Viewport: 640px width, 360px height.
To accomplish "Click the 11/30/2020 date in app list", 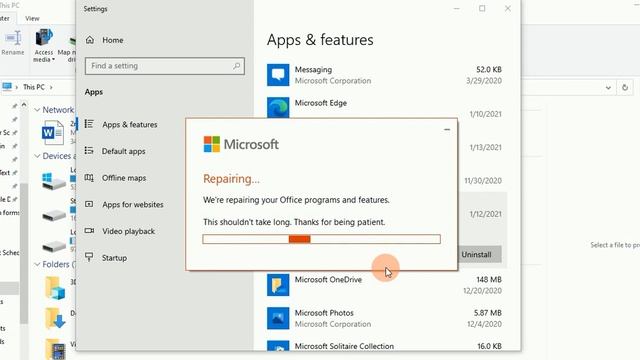I will coord(483,180).
